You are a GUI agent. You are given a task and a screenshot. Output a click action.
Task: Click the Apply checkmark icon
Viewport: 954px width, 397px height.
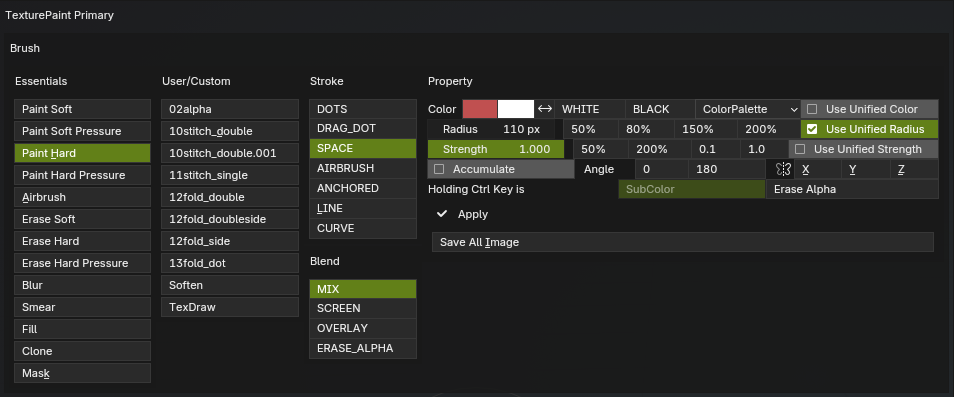[x=442, y=214]
